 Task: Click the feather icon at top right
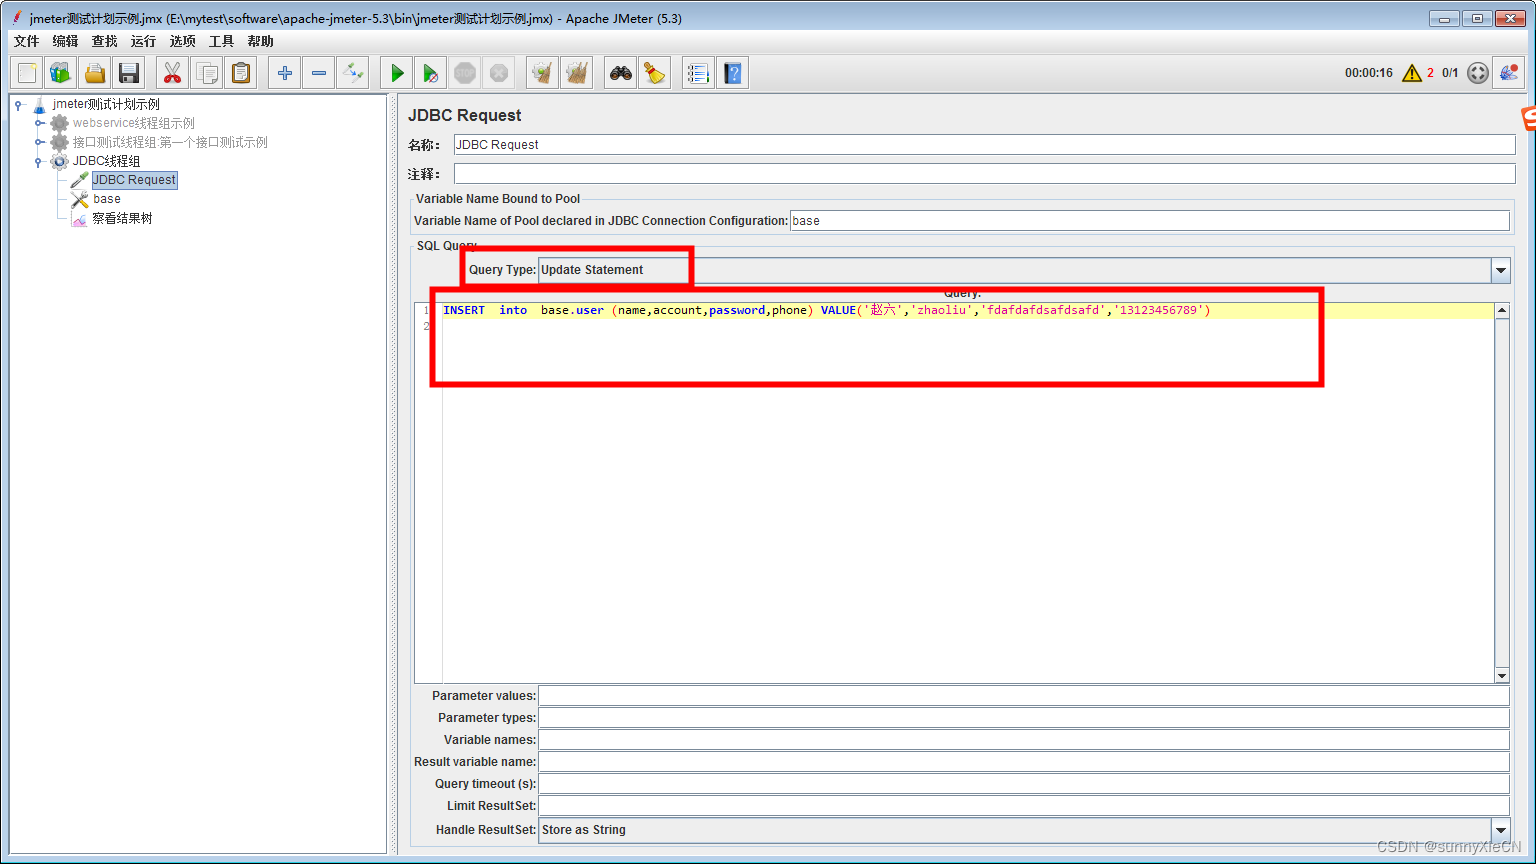tap(1509, 73)
